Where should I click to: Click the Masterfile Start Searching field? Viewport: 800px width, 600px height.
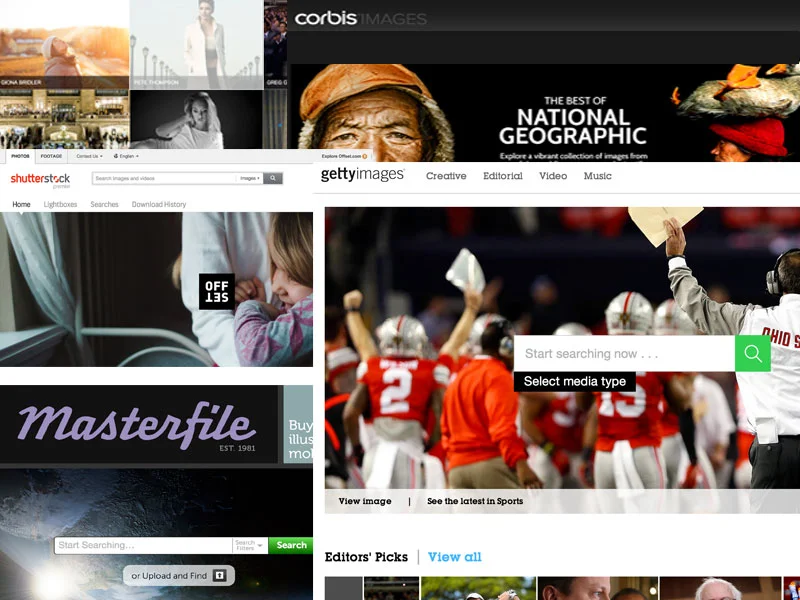coord(143,545)
